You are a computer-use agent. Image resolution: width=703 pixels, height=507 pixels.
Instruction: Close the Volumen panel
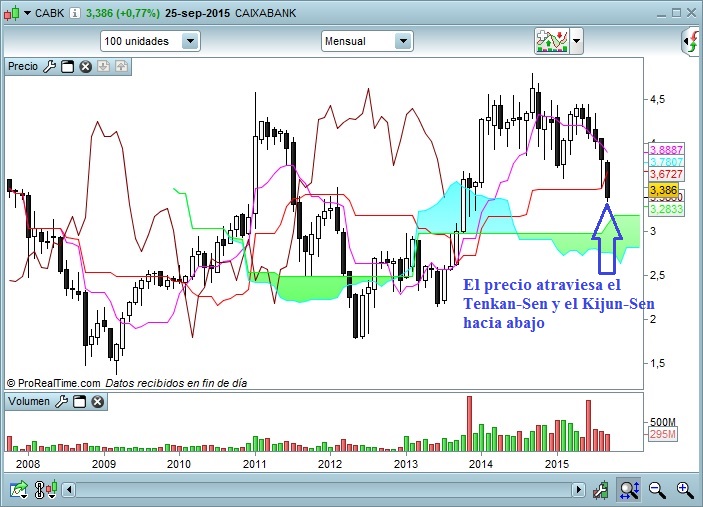click(98, 401)
